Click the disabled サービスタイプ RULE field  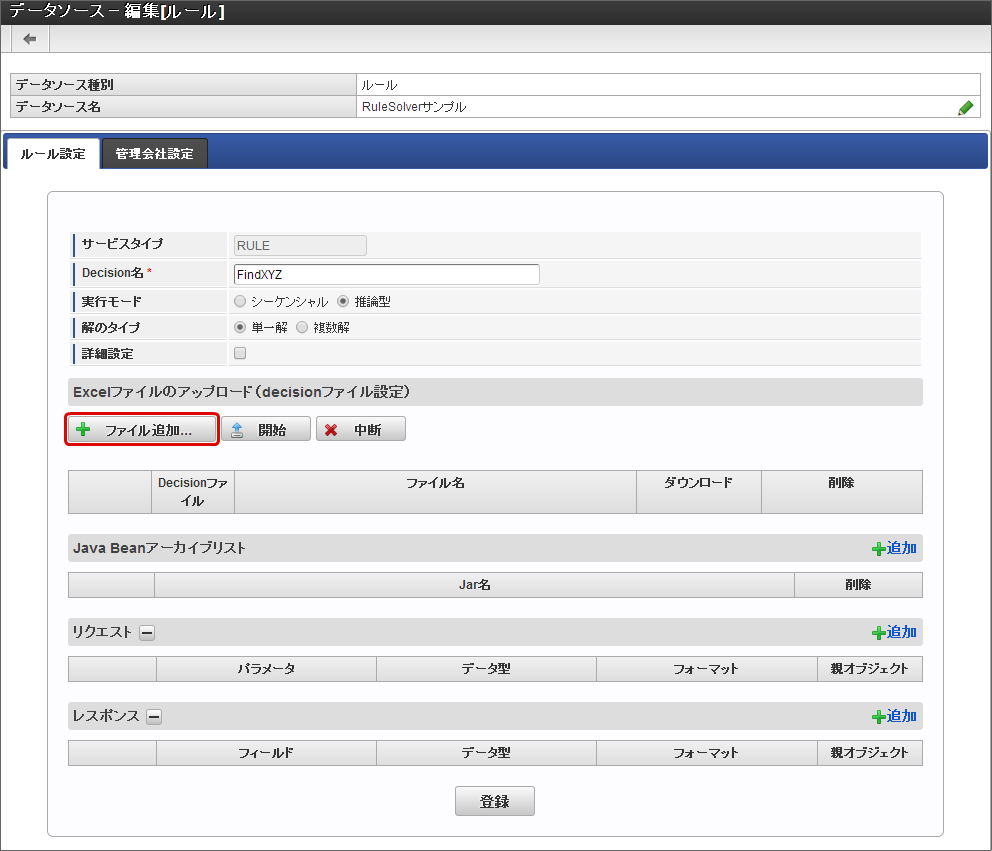pos(299,245)
